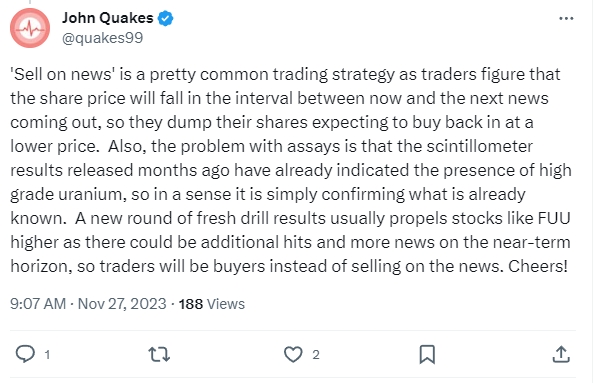
Task: Click the Nov 27, 2023 date
Action: [x=122, y=304]
